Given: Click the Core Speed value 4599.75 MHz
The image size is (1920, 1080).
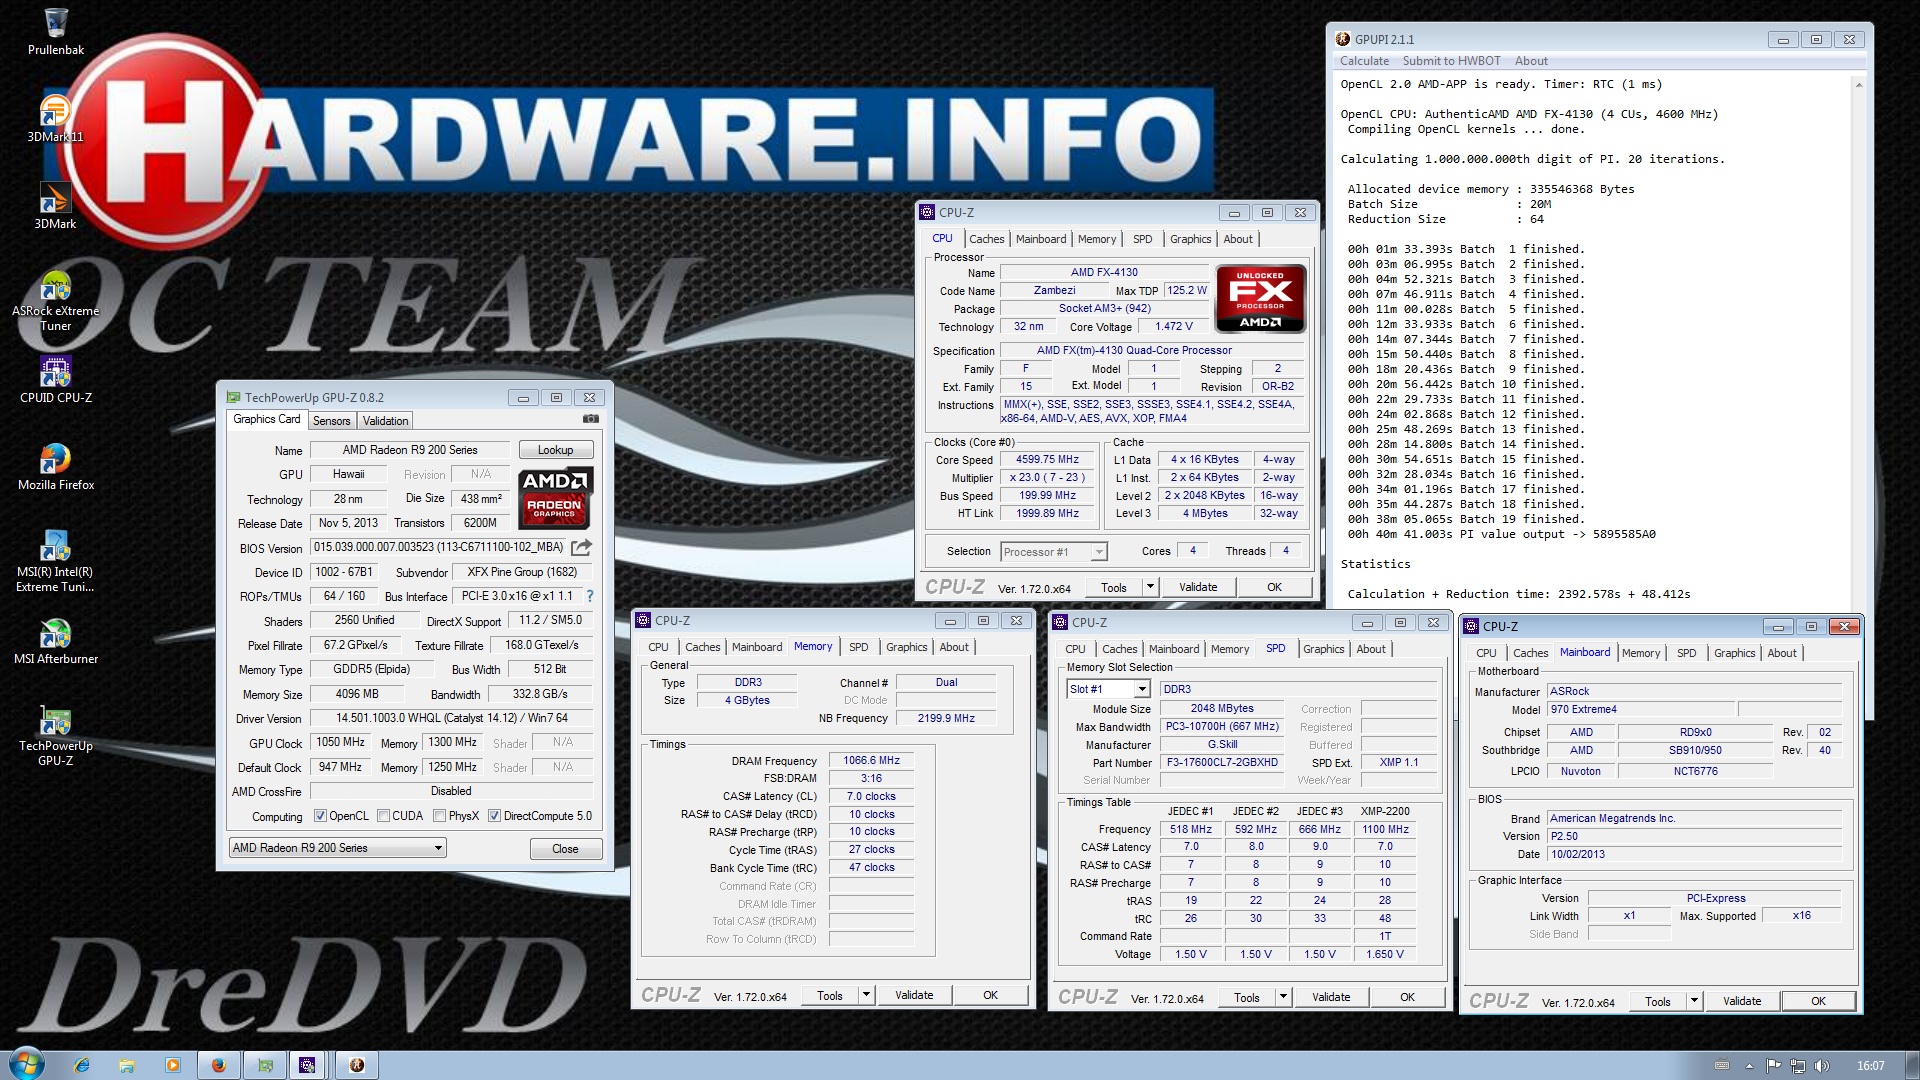Looking at the screenshot, I should (x=1047, y=460).
